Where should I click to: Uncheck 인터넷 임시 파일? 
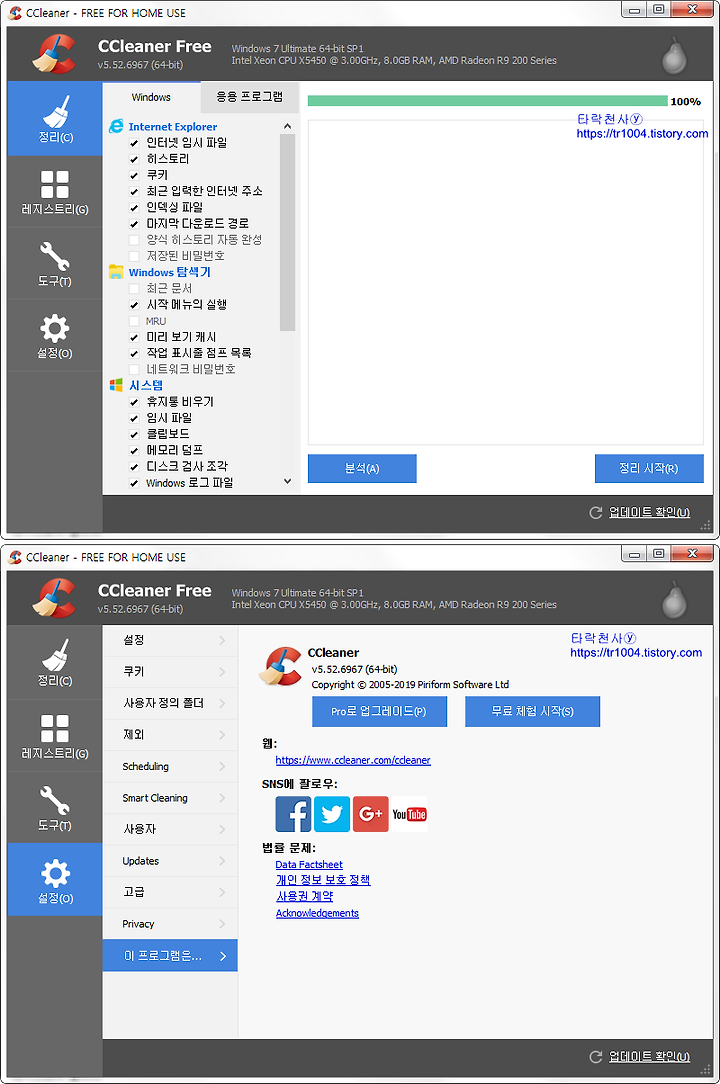pos(134,143)
